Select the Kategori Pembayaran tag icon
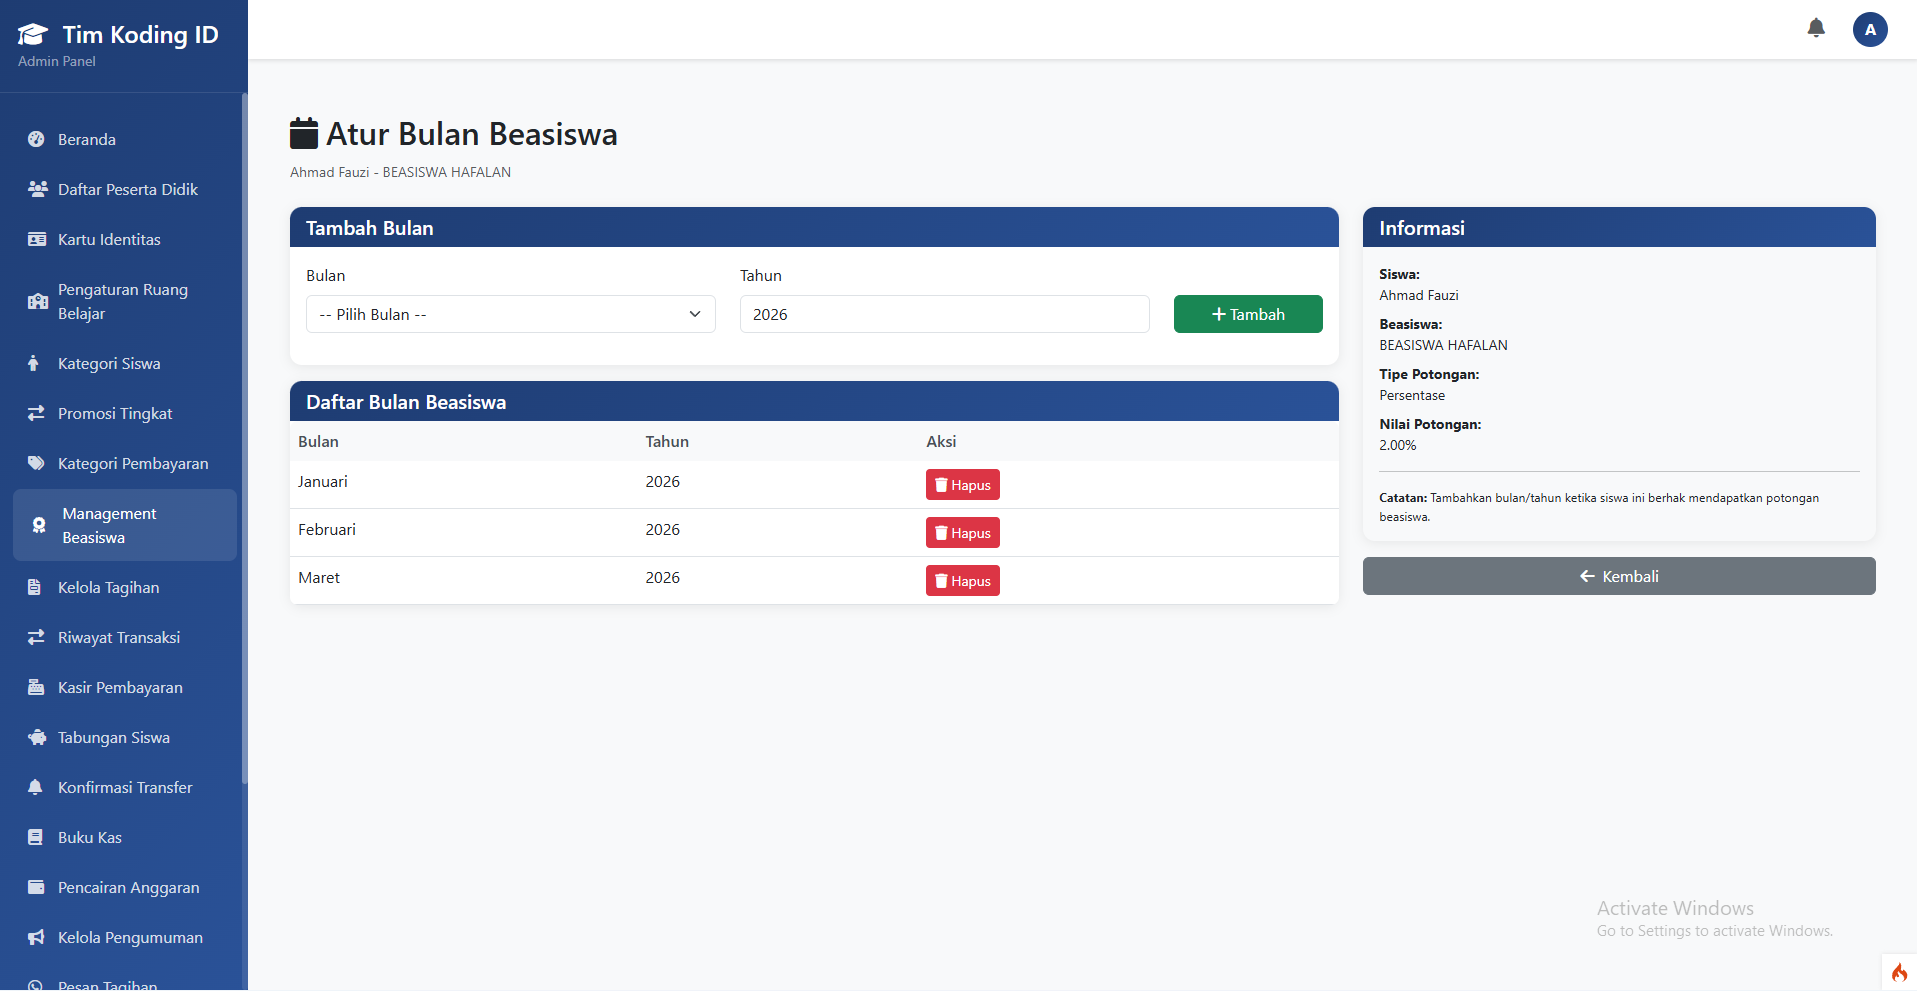The image size is (1917, 991). pos(36,463)
